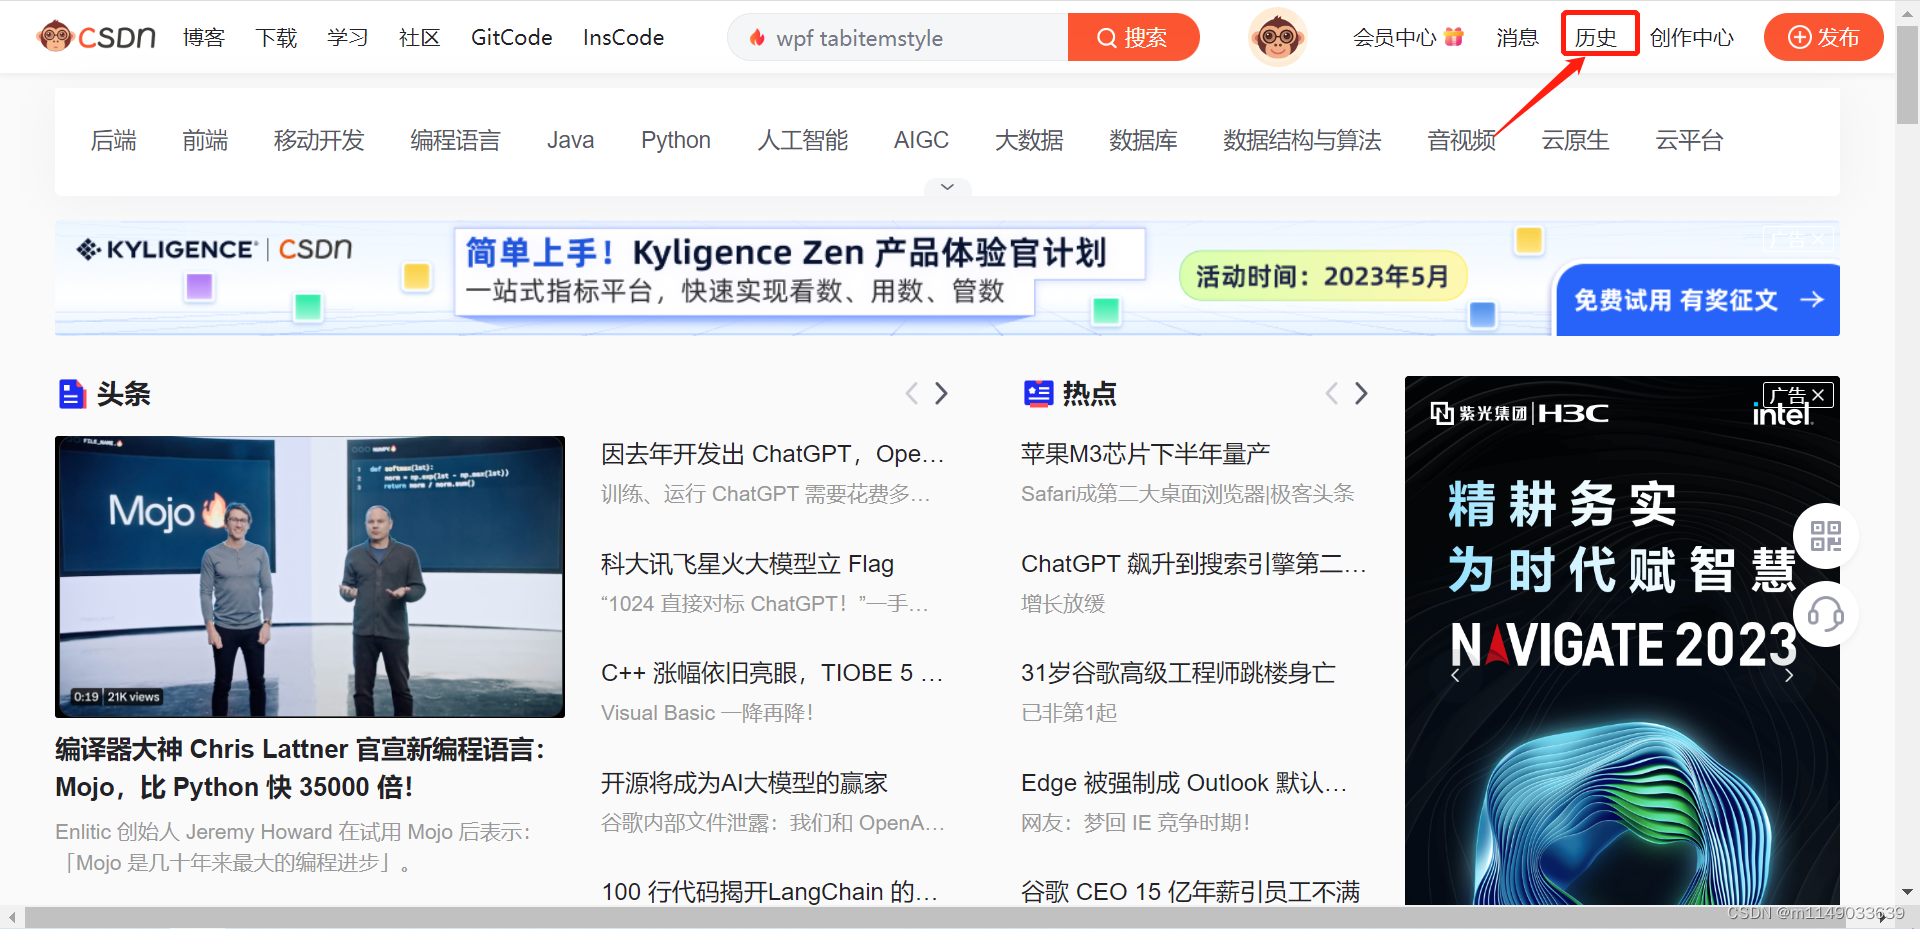The image size is (1920, 929).
Task: Open 博客 in top navigation
Action: tap(204, 37)
